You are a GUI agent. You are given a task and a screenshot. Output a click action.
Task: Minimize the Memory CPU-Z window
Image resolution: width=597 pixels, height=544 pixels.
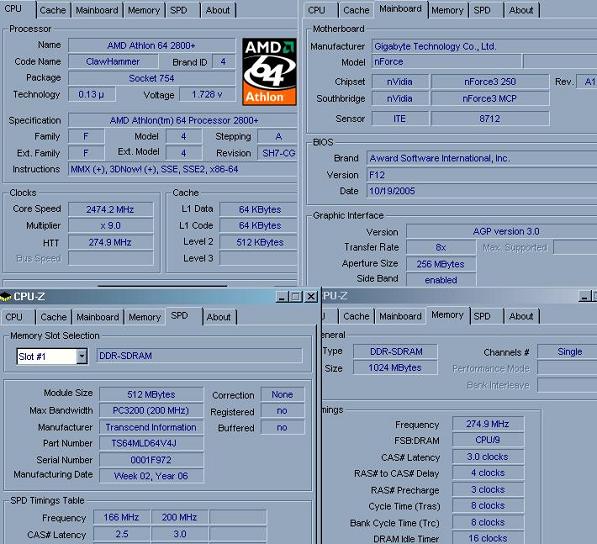click(x=584, y=296)
